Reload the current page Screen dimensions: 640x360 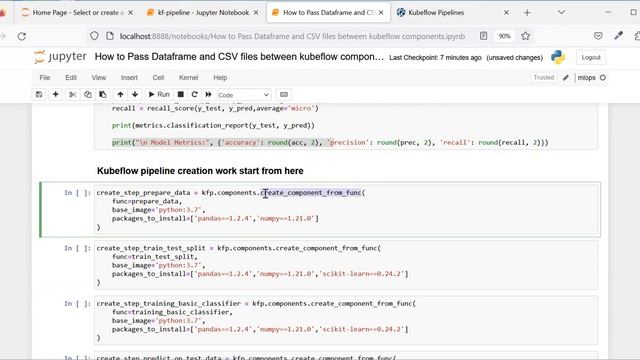pos(22,36)
